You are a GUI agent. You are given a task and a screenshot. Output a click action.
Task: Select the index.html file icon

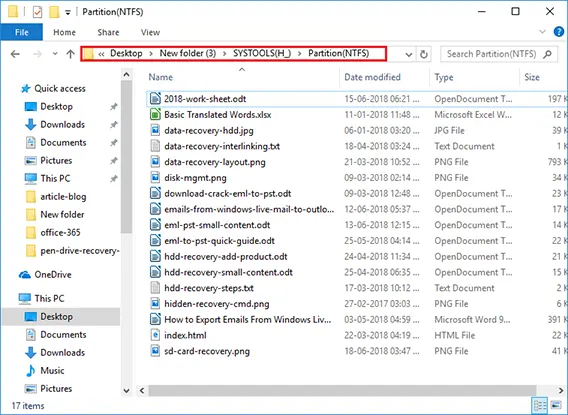pos(155,335)
